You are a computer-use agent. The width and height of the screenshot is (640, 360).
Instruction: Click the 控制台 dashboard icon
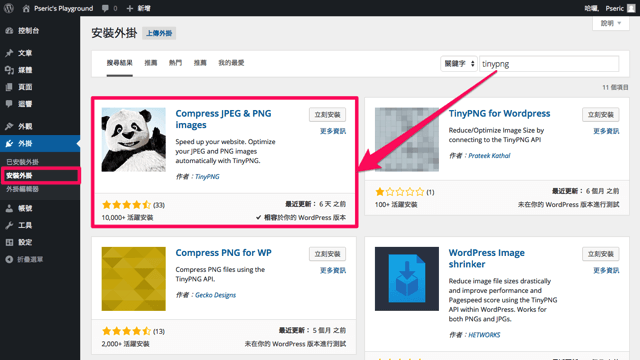click(x=9, y=31)
